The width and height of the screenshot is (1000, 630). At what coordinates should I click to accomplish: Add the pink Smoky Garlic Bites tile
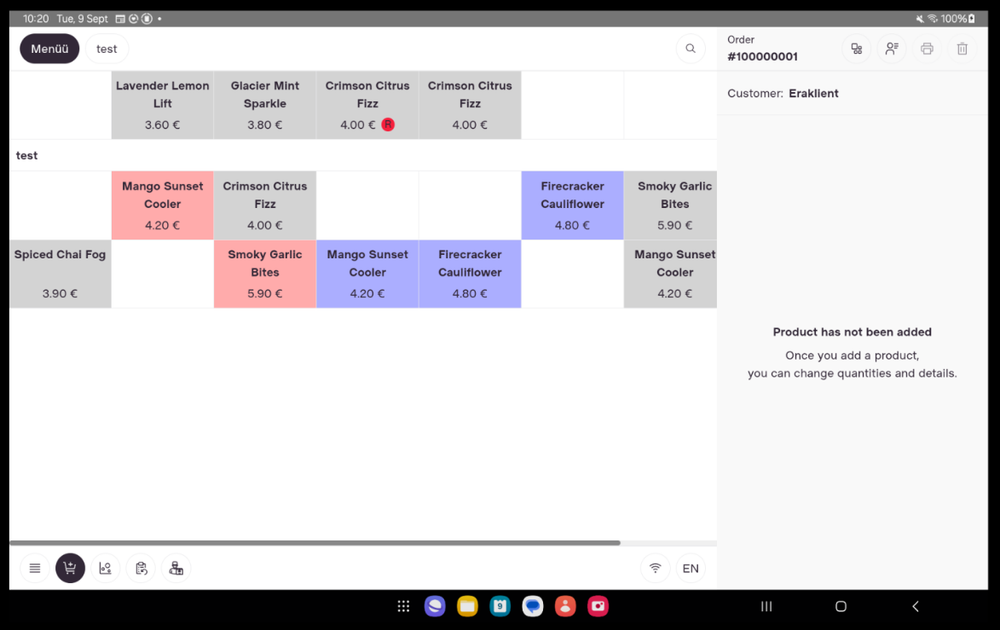[x=265, y=274]
